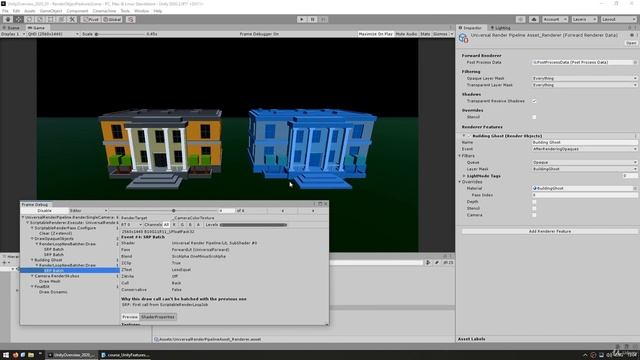This screenshot has height=360, width=640.
Task: Open the Component menu
Action: coord(77,11)
